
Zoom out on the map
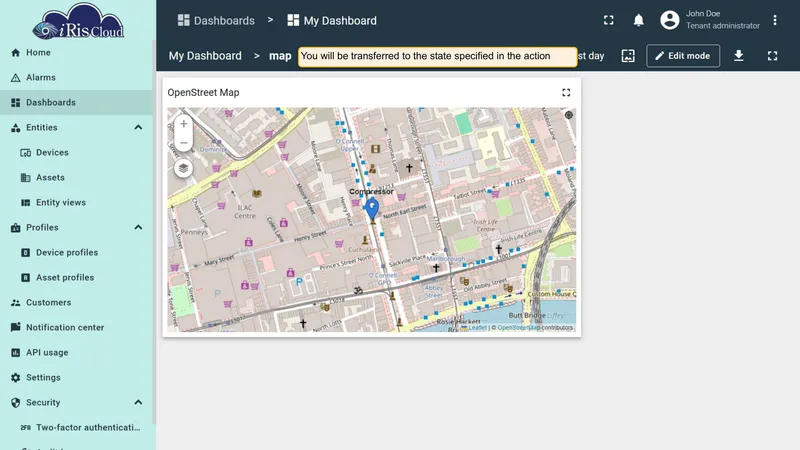184,143
